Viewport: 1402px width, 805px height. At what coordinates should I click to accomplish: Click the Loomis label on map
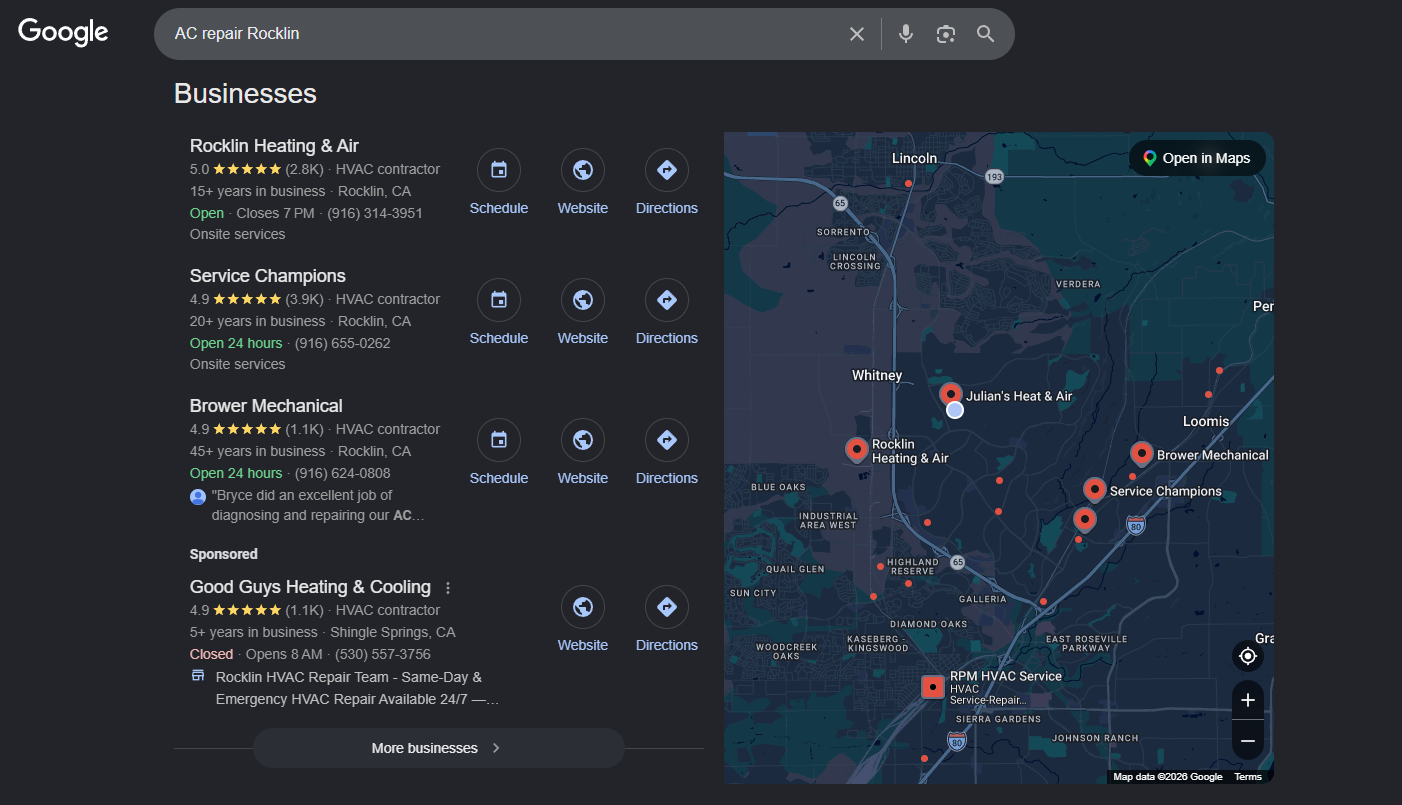1206,421
